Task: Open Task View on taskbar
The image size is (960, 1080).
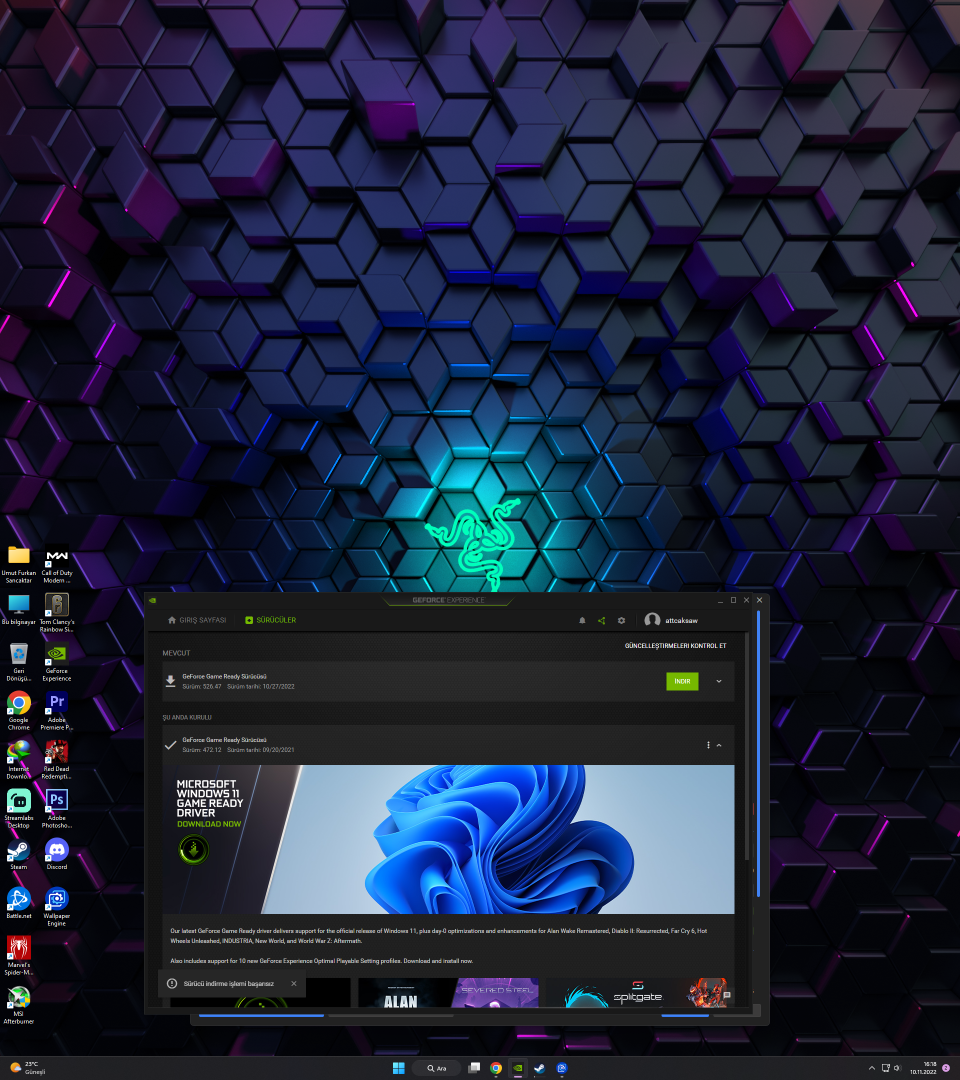Action: tap(474, 1068)
